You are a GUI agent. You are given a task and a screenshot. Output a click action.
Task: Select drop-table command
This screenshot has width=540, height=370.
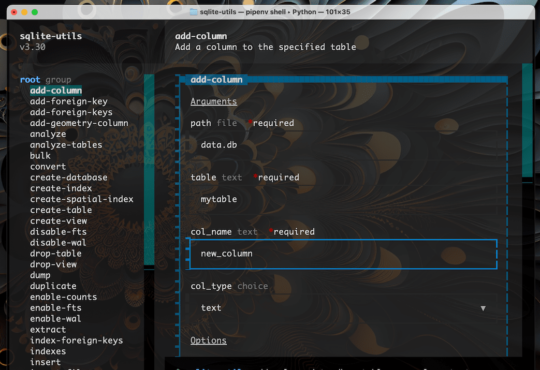click(x=55, y=254)
